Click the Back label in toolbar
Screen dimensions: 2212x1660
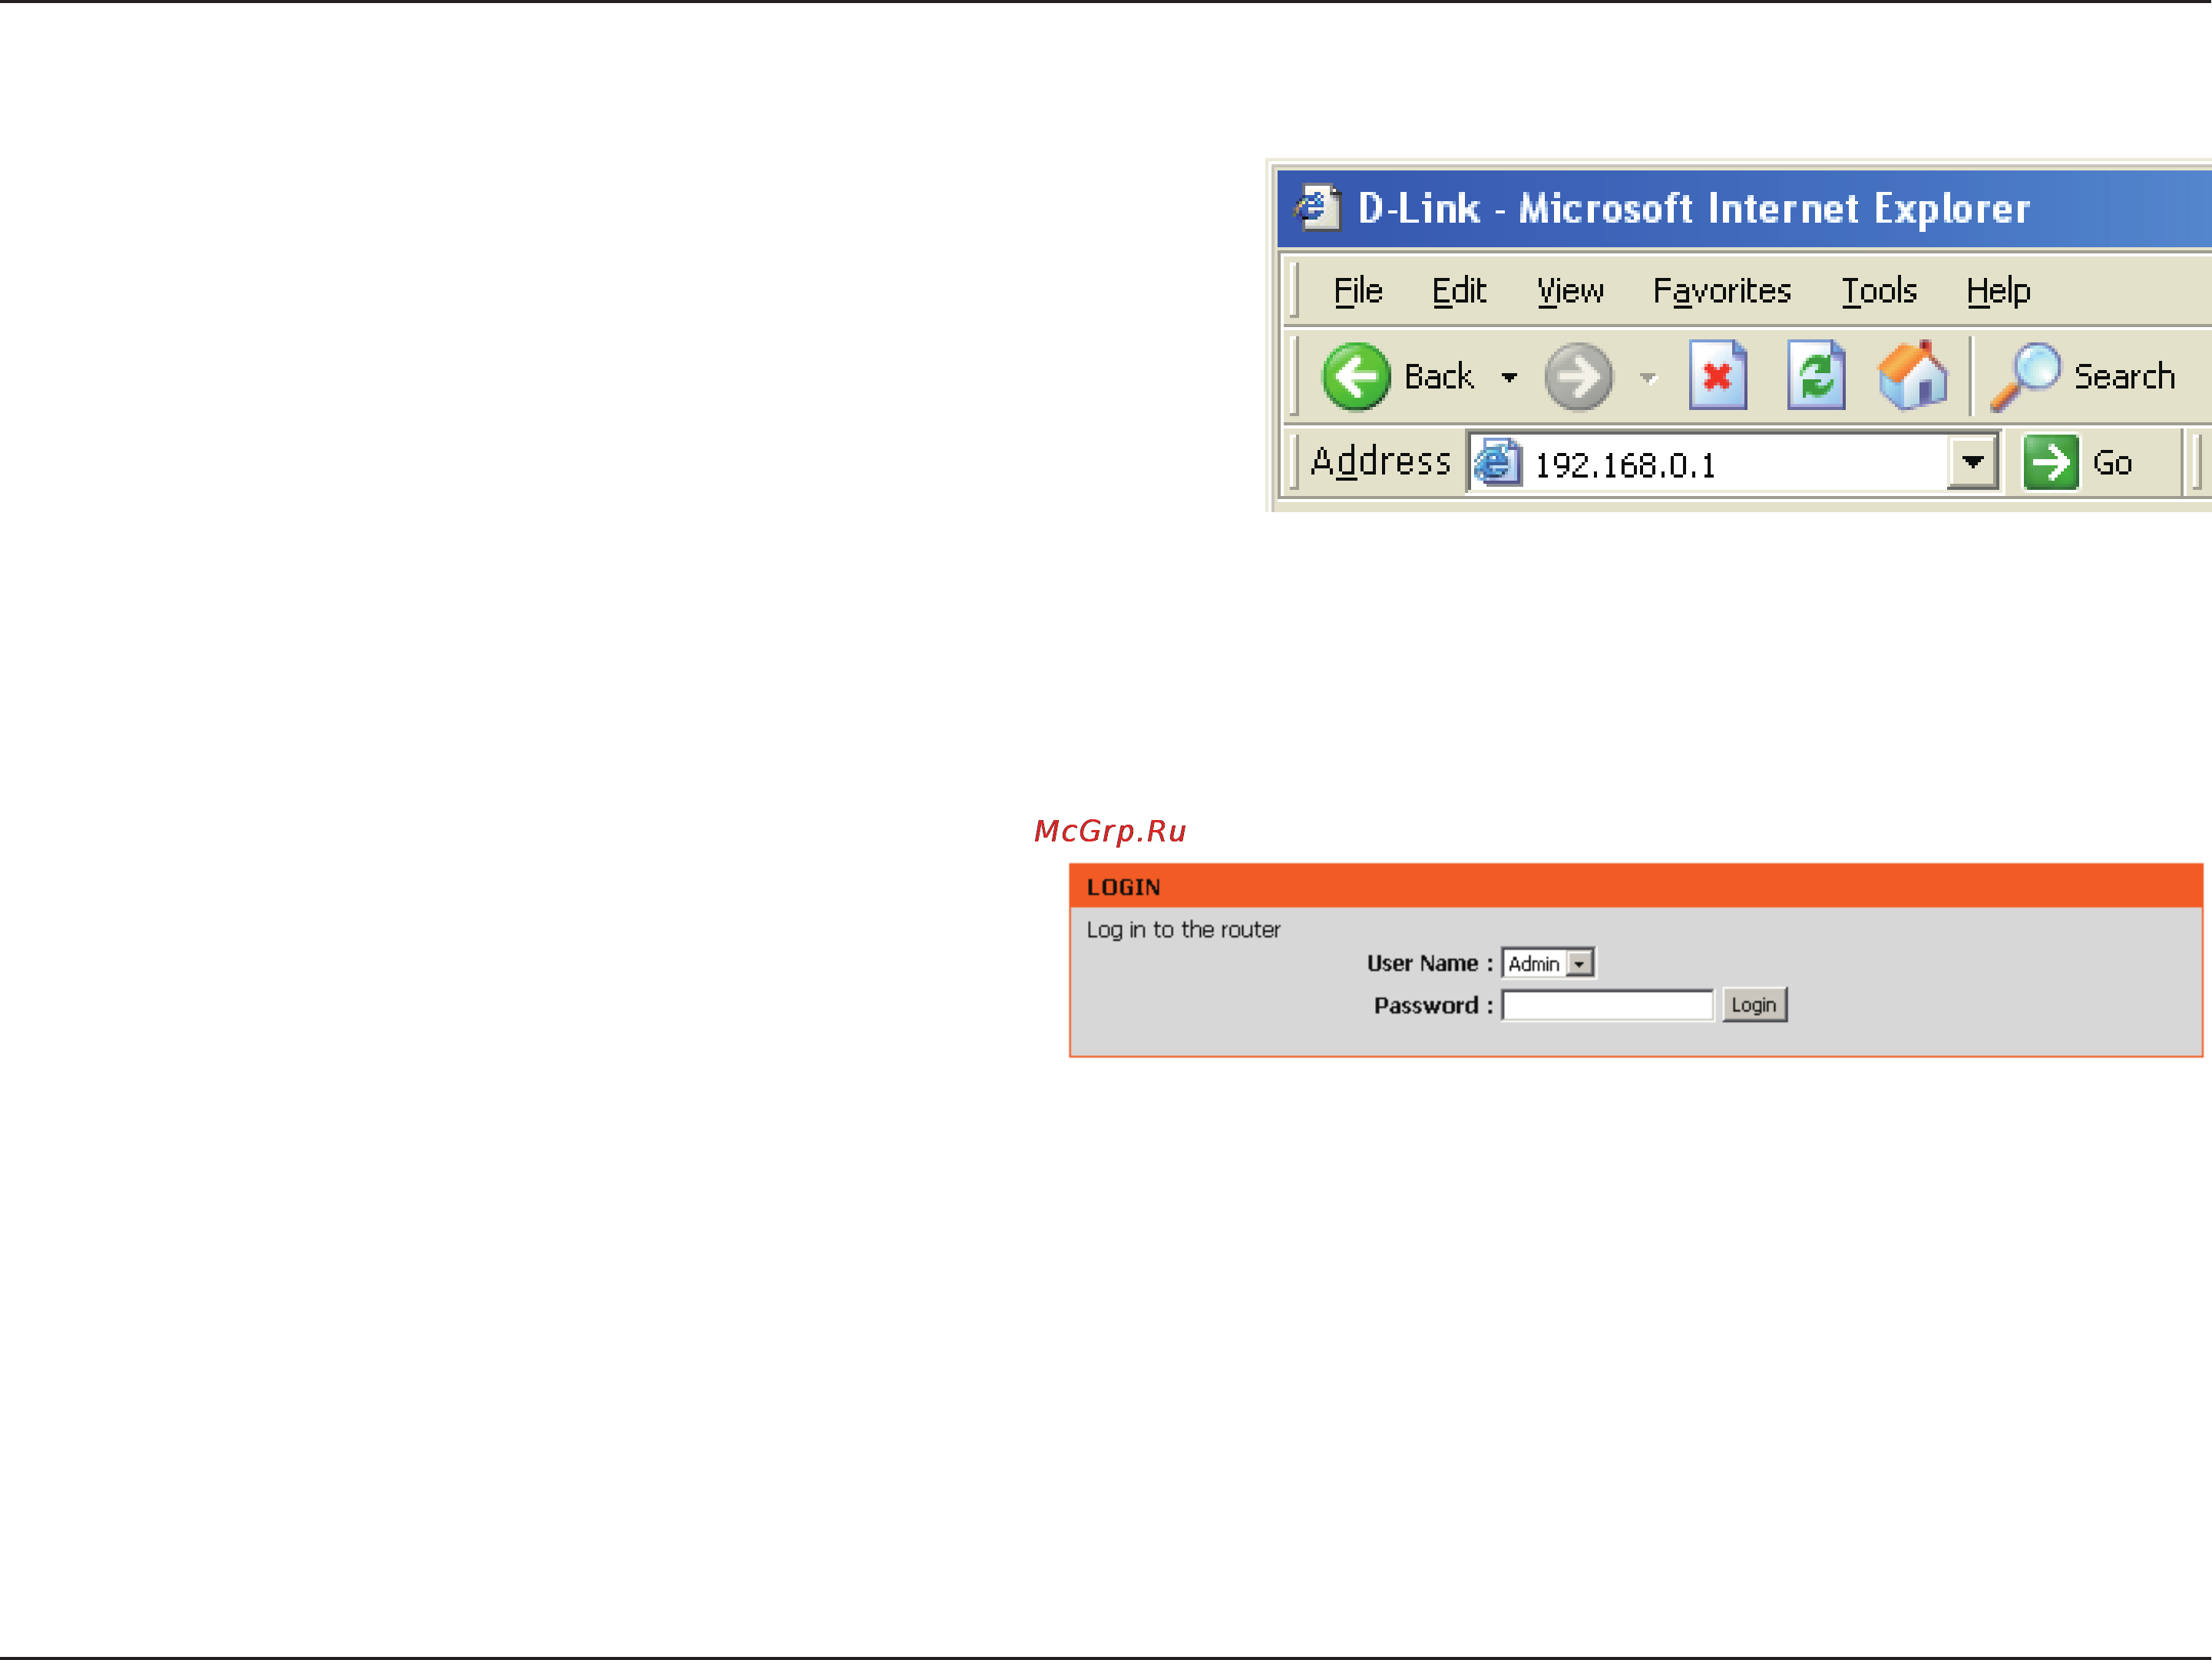pyautogui.click(x=1439, y=377)
